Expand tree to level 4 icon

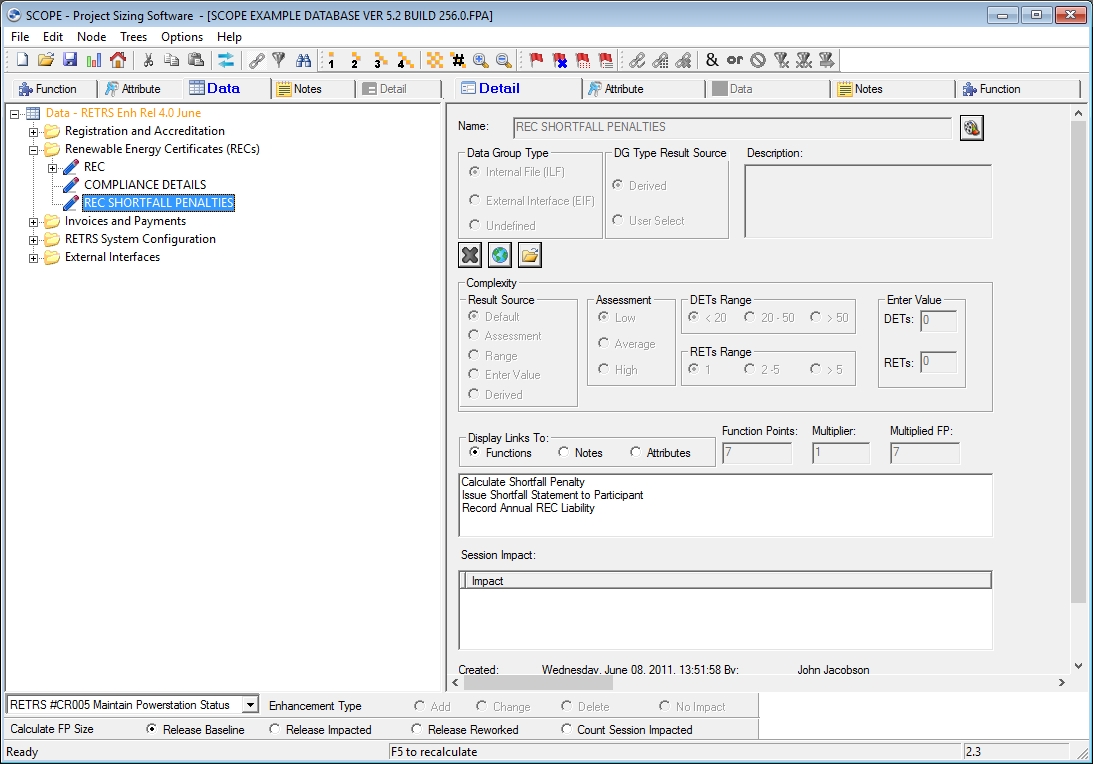click(404, 61)
